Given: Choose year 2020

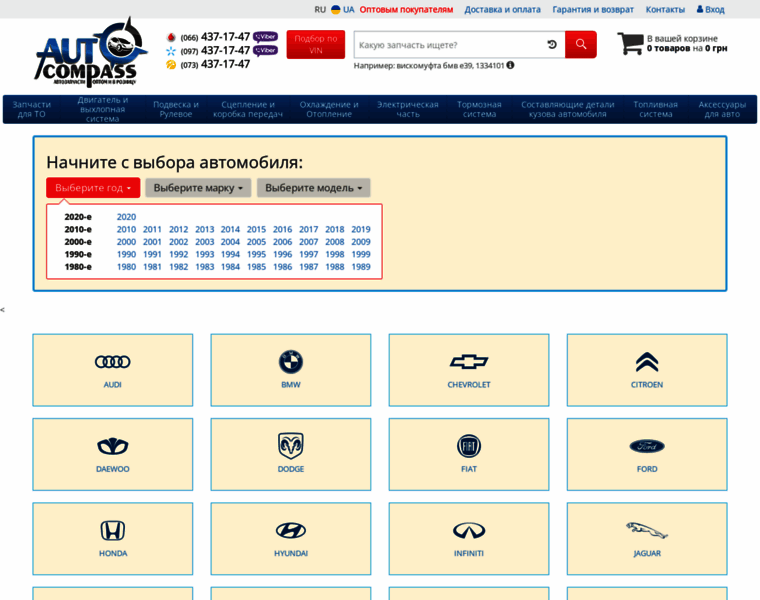Looking at the screenshot, I should click(126, 217).
